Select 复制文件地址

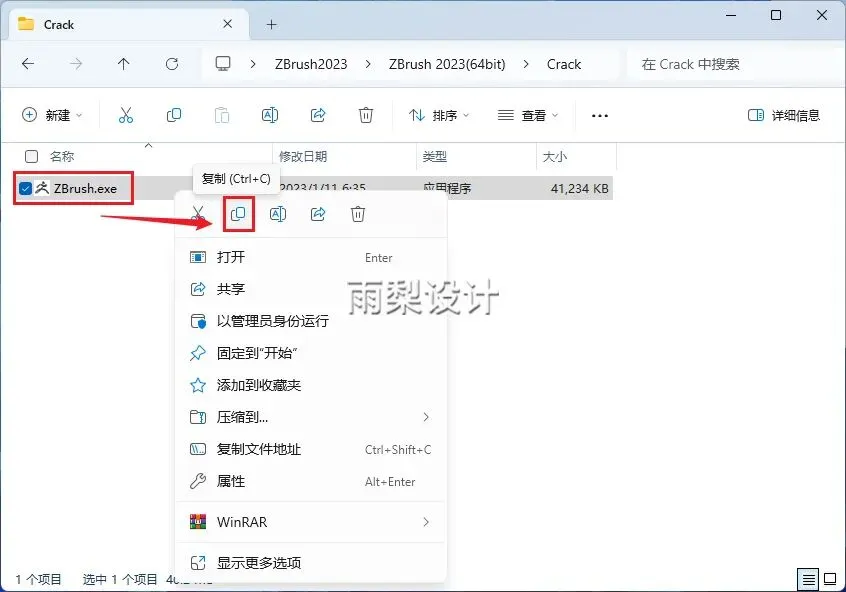(x=311, y=449)
